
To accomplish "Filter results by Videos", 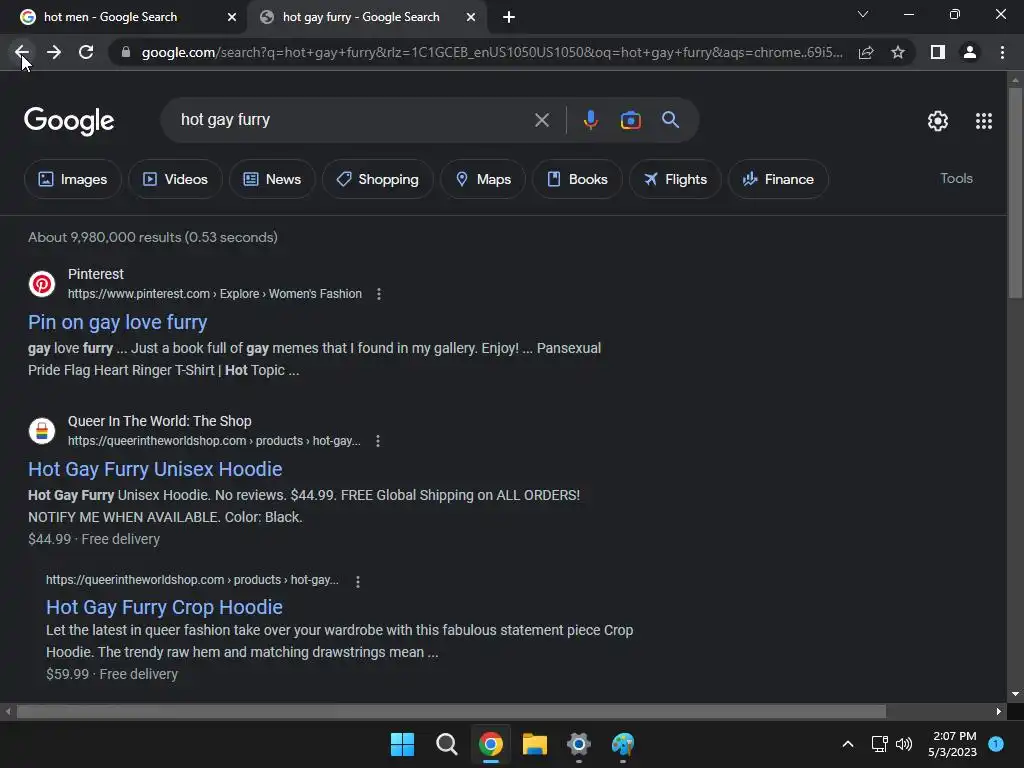I will [175, 179].
